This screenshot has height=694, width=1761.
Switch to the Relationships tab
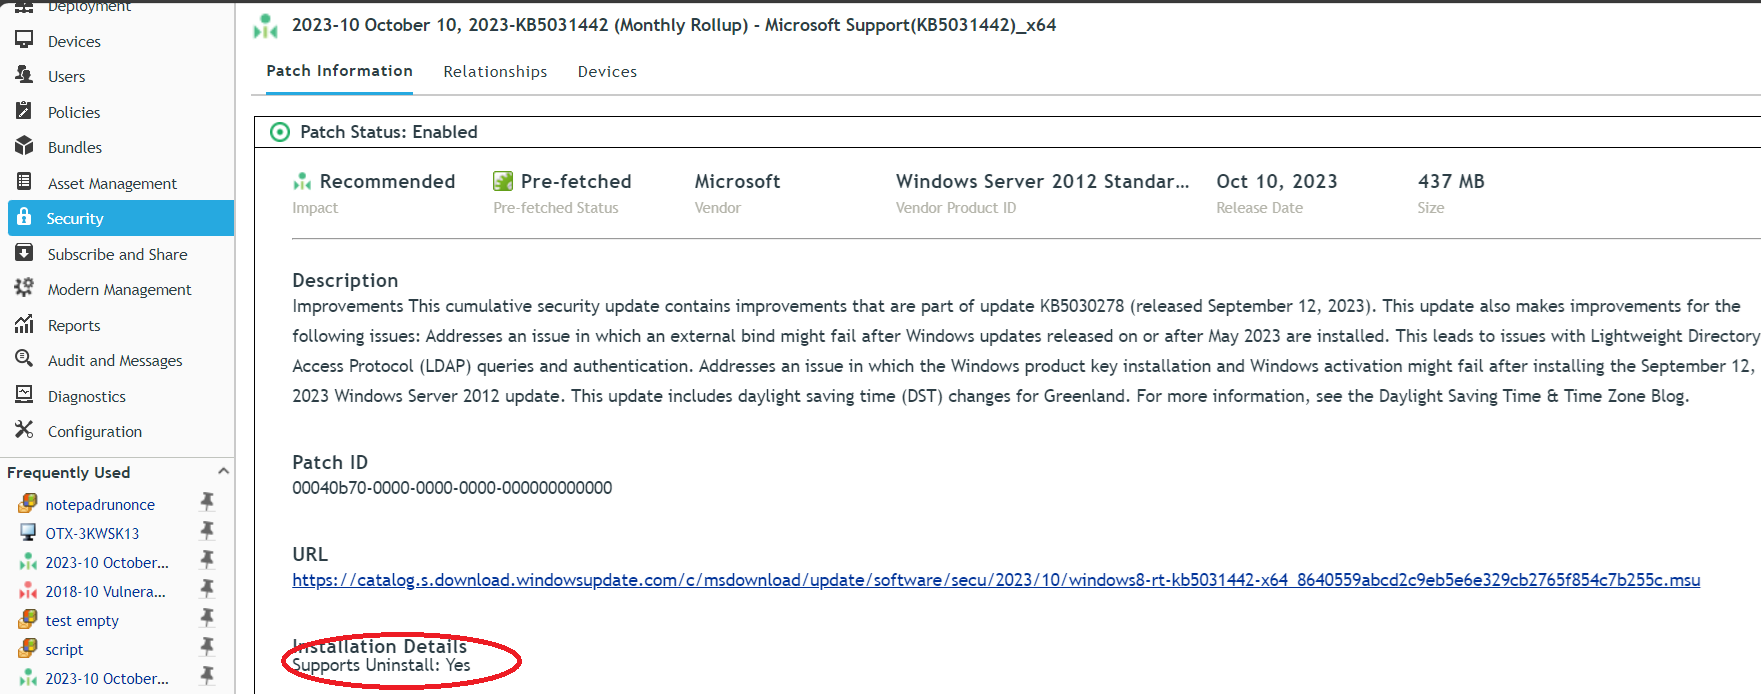tap(495, 71)
